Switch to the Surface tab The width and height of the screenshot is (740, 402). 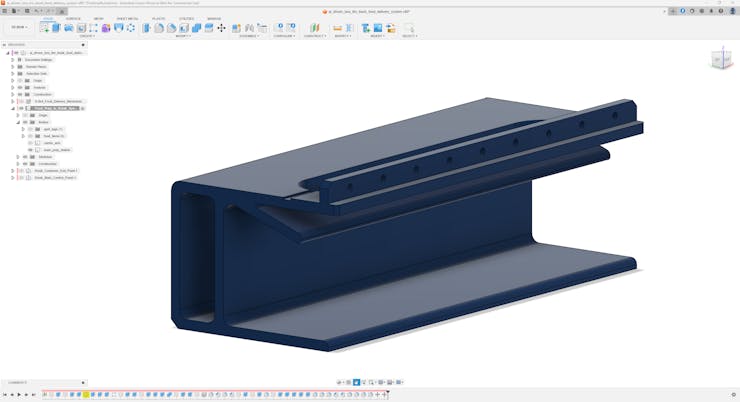[73, 18]
